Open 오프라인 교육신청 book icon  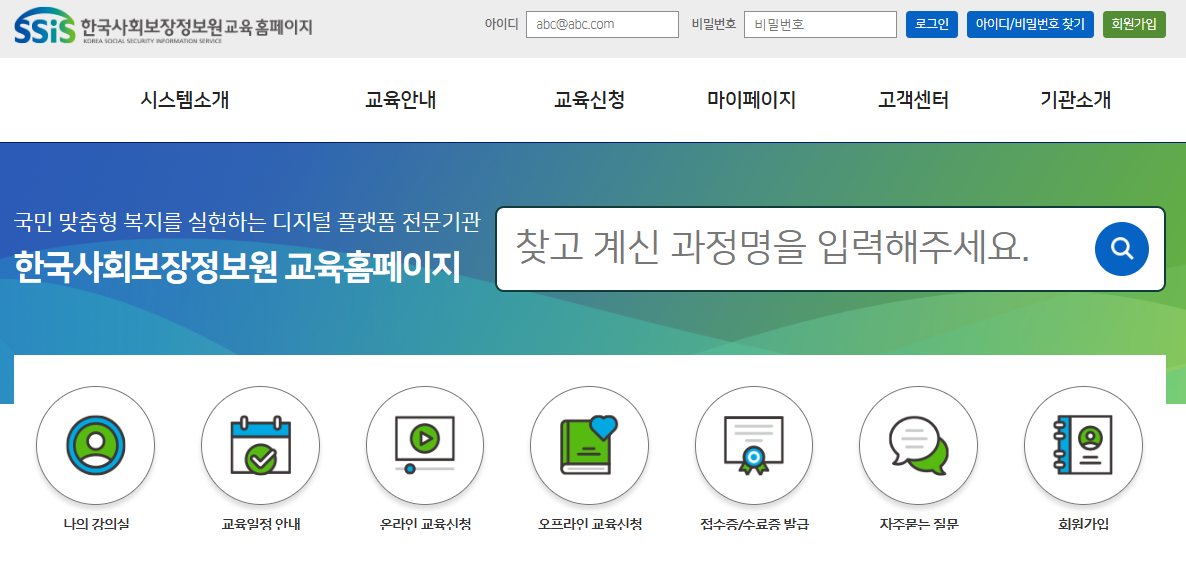[x=589, y=446]
